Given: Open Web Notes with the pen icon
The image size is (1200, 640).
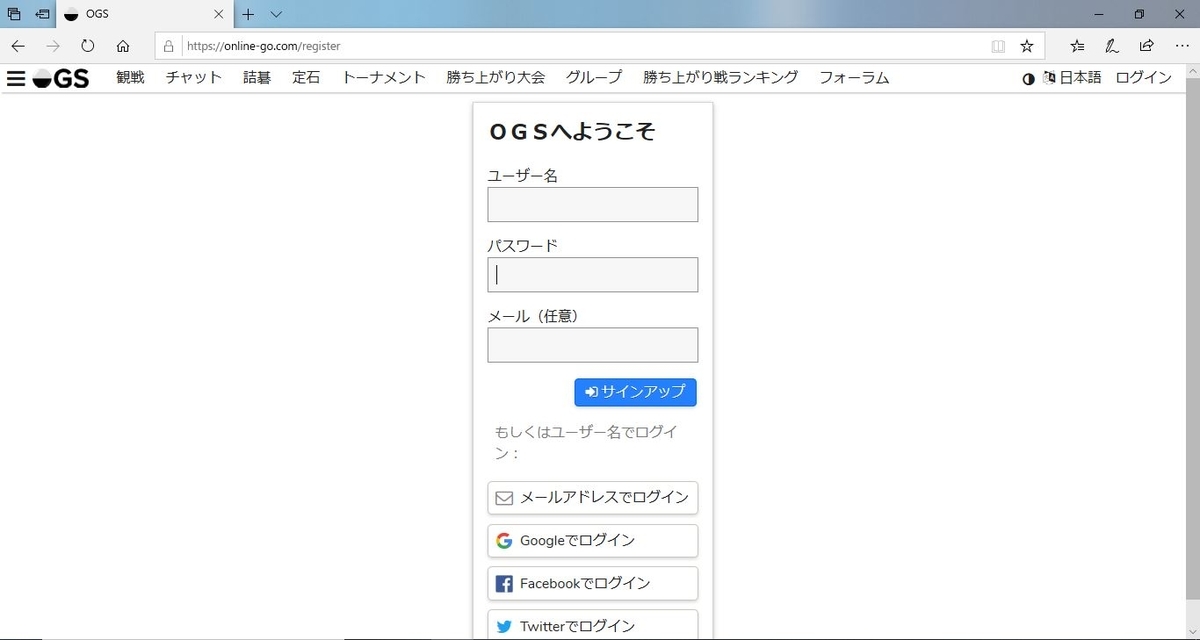Looking at the screenshot, I should [1111, 46].
